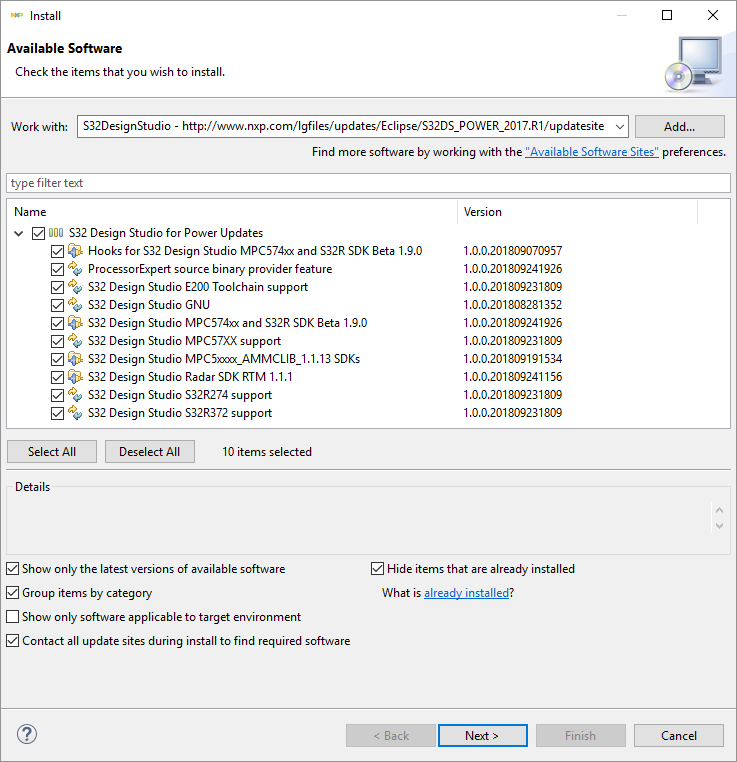Toggle Hide items that are already installed
Image resolution: width=737 pixels, height=762 pixels.
[377, 569]
